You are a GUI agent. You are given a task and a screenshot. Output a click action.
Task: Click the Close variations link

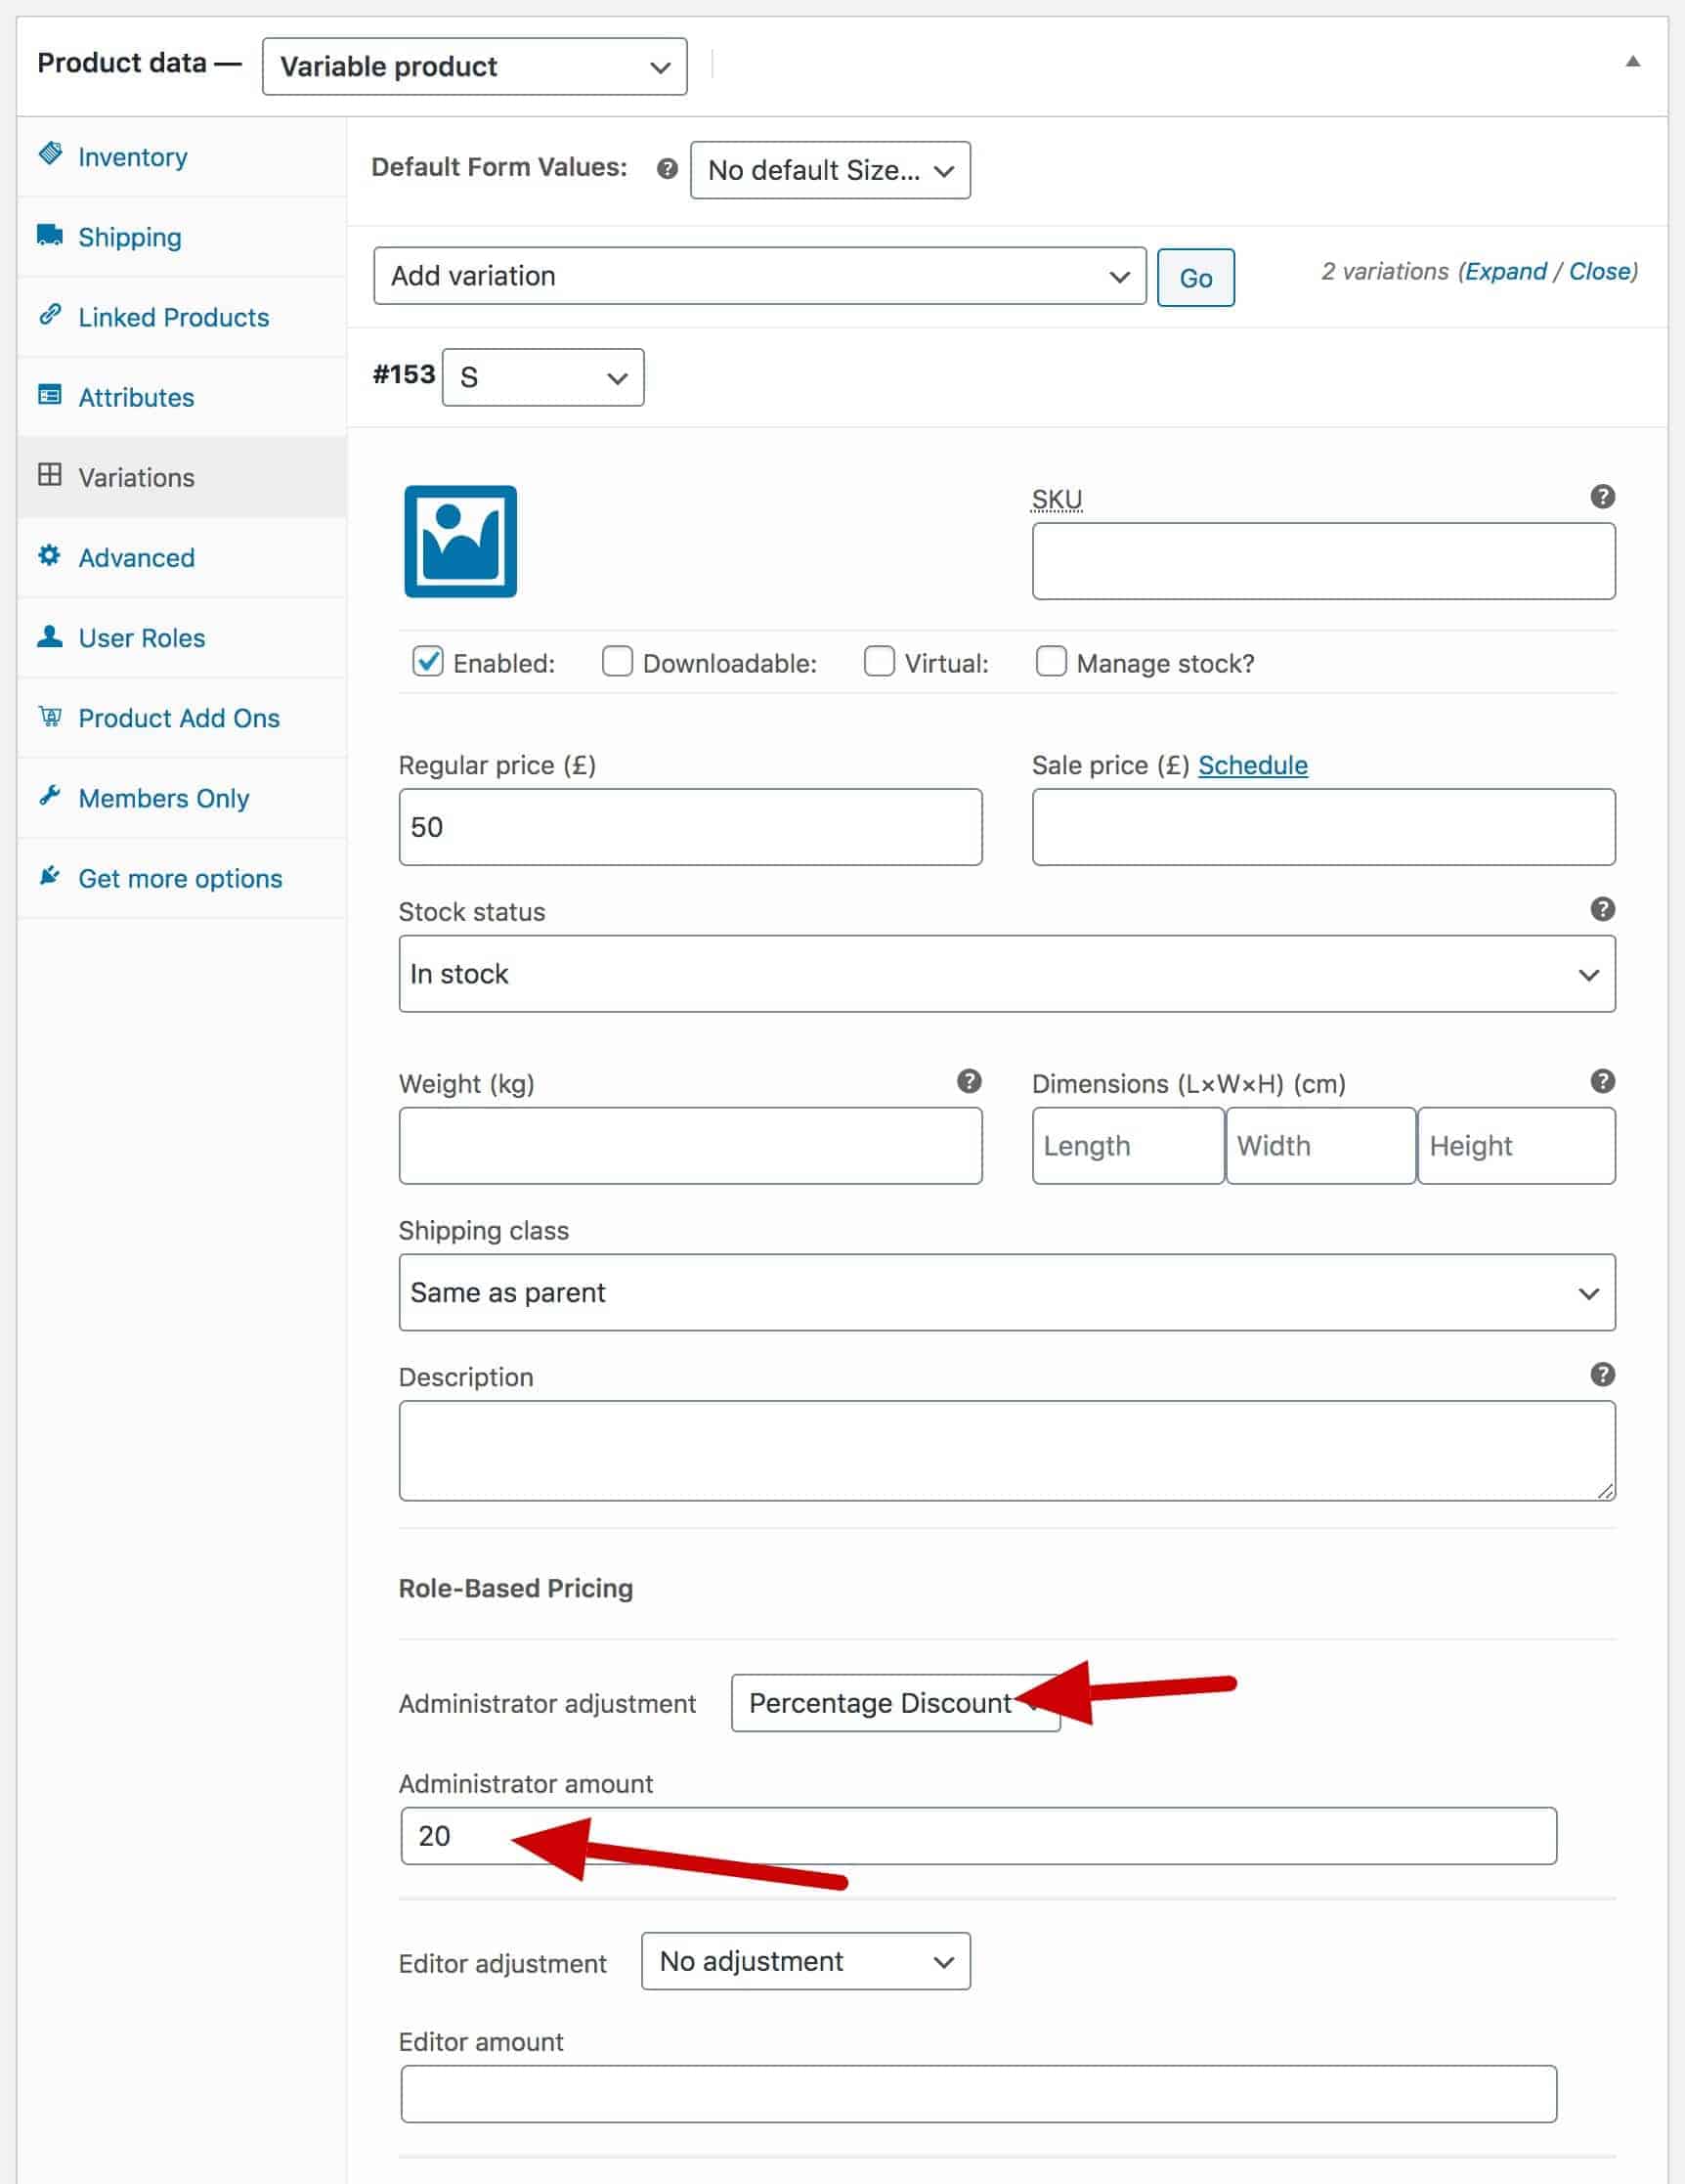tap(1600, 271)
